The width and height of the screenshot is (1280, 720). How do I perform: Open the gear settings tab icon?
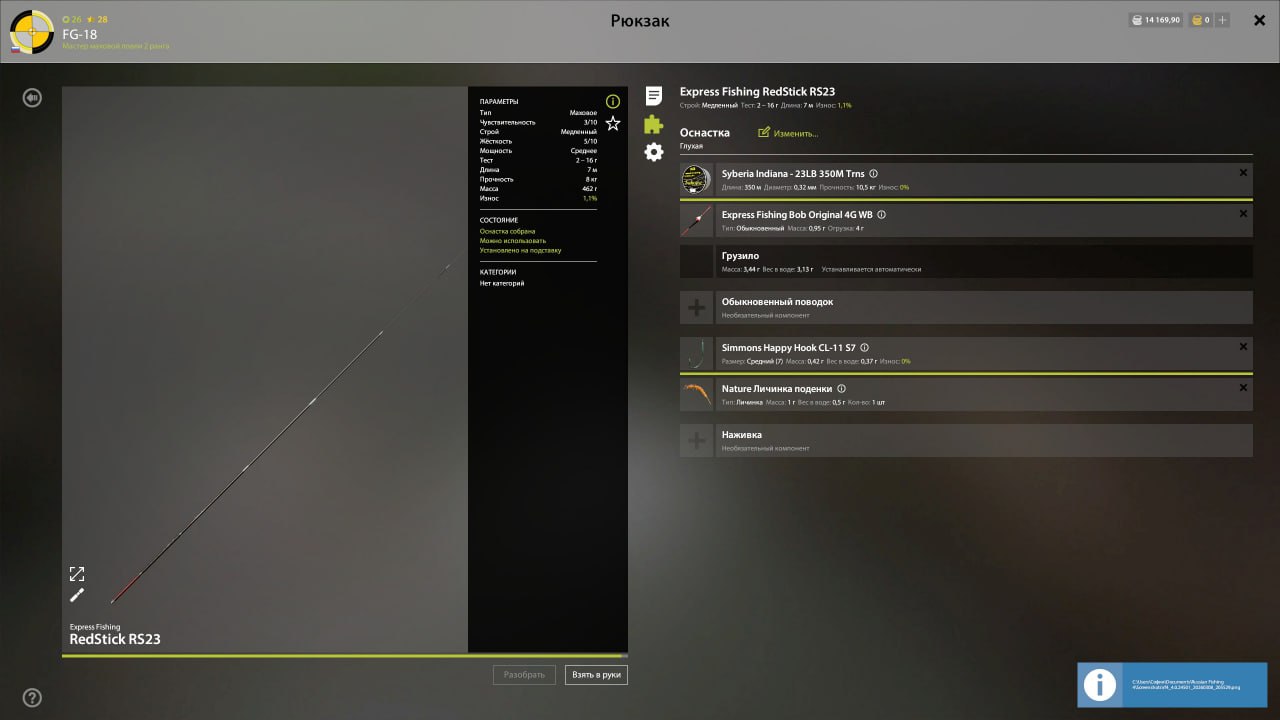[x=653, y=152]
